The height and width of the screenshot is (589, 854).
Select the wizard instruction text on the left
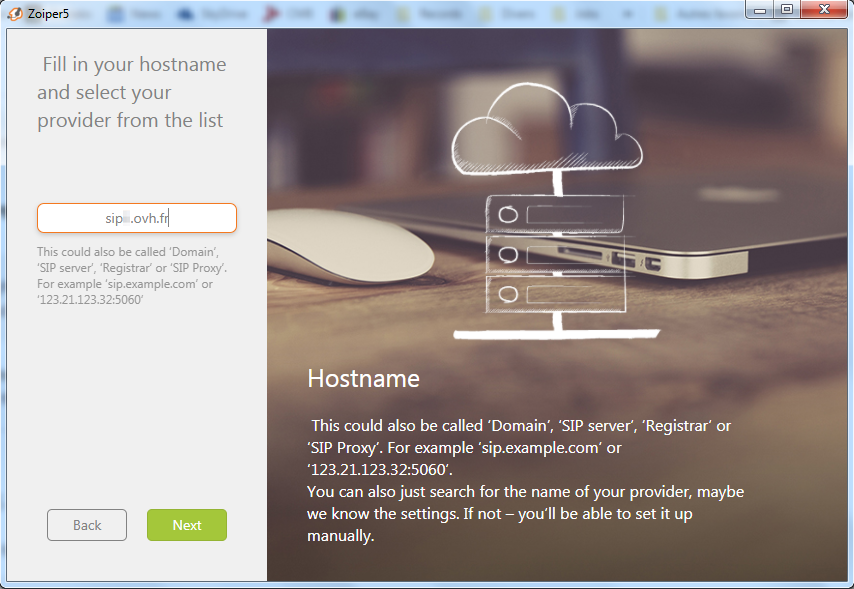[131, 91]
